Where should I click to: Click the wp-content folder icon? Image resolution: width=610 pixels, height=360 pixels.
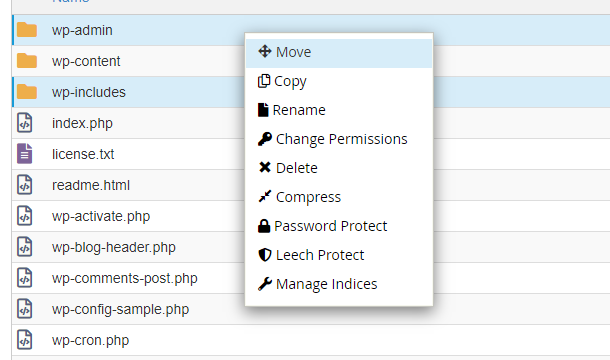pyautogui.click(x=27, y=61)
